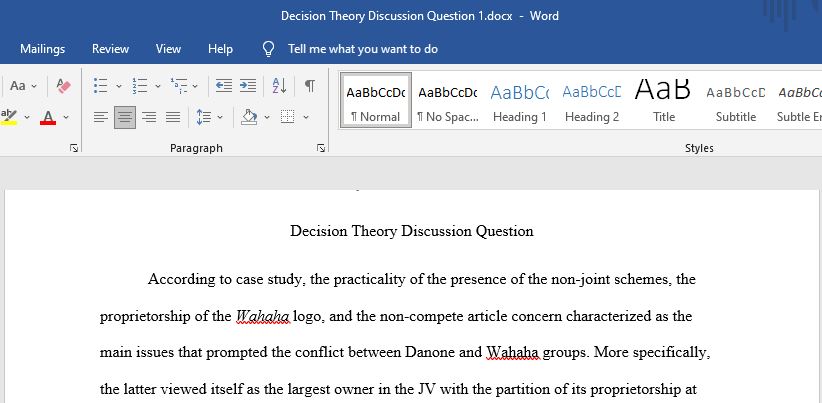Apply the Normal style
This screenshot has height=403, width=822.
click(376, 101)
